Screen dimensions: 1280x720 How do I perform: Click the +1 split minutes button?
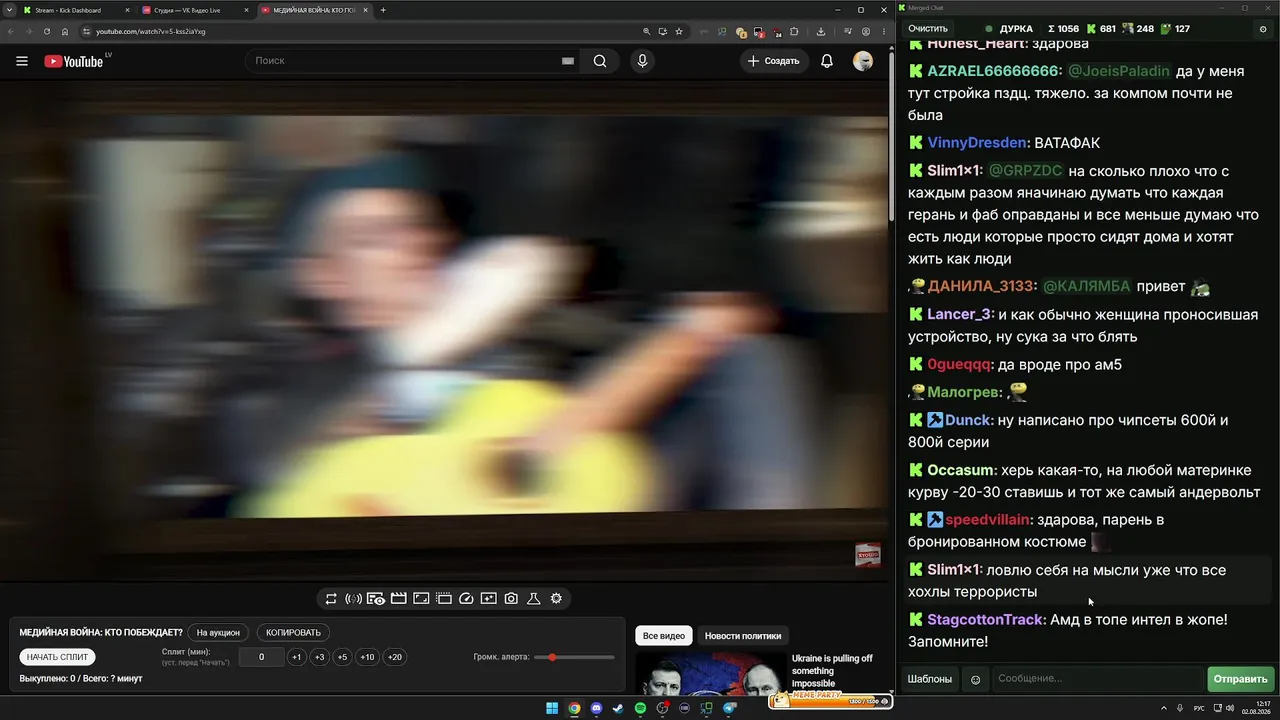click(296, 657)
